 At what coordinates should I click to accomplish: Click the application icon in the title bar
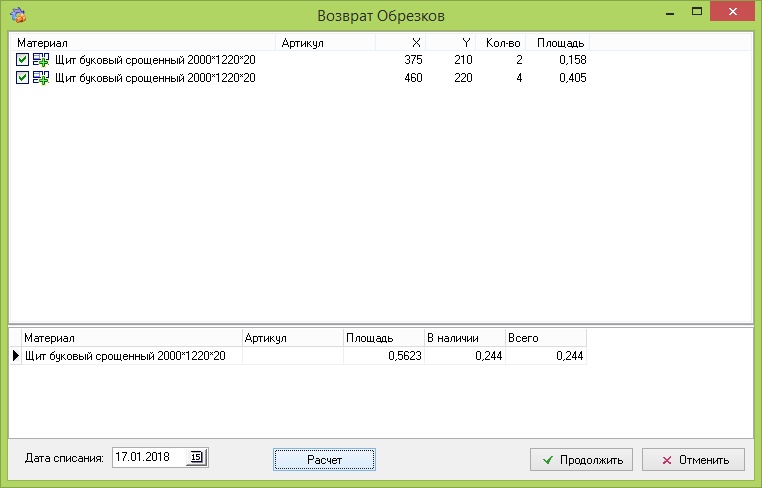(x=18, y=16)
